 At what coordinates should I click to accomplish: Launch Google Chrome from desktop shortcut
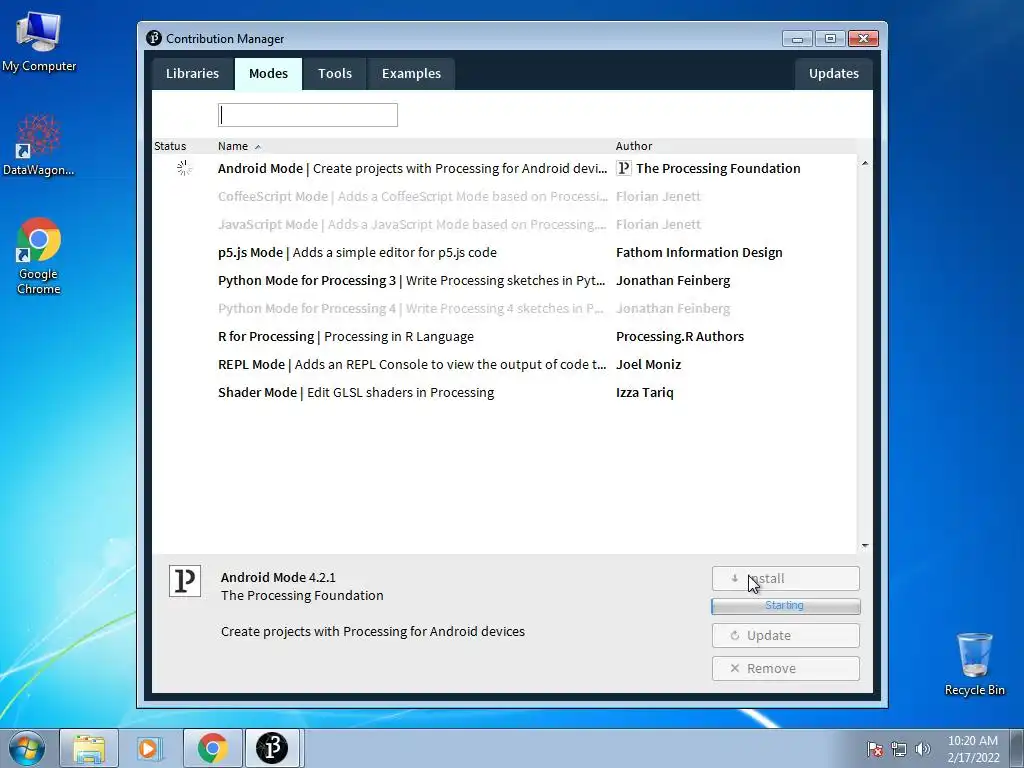click(39, 255)
